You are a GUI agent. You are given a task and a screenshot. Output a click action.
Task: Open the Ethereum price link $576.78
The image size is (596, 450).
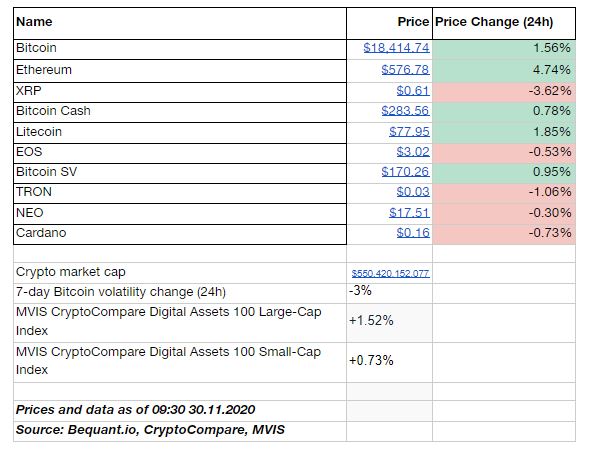[405, 70]
